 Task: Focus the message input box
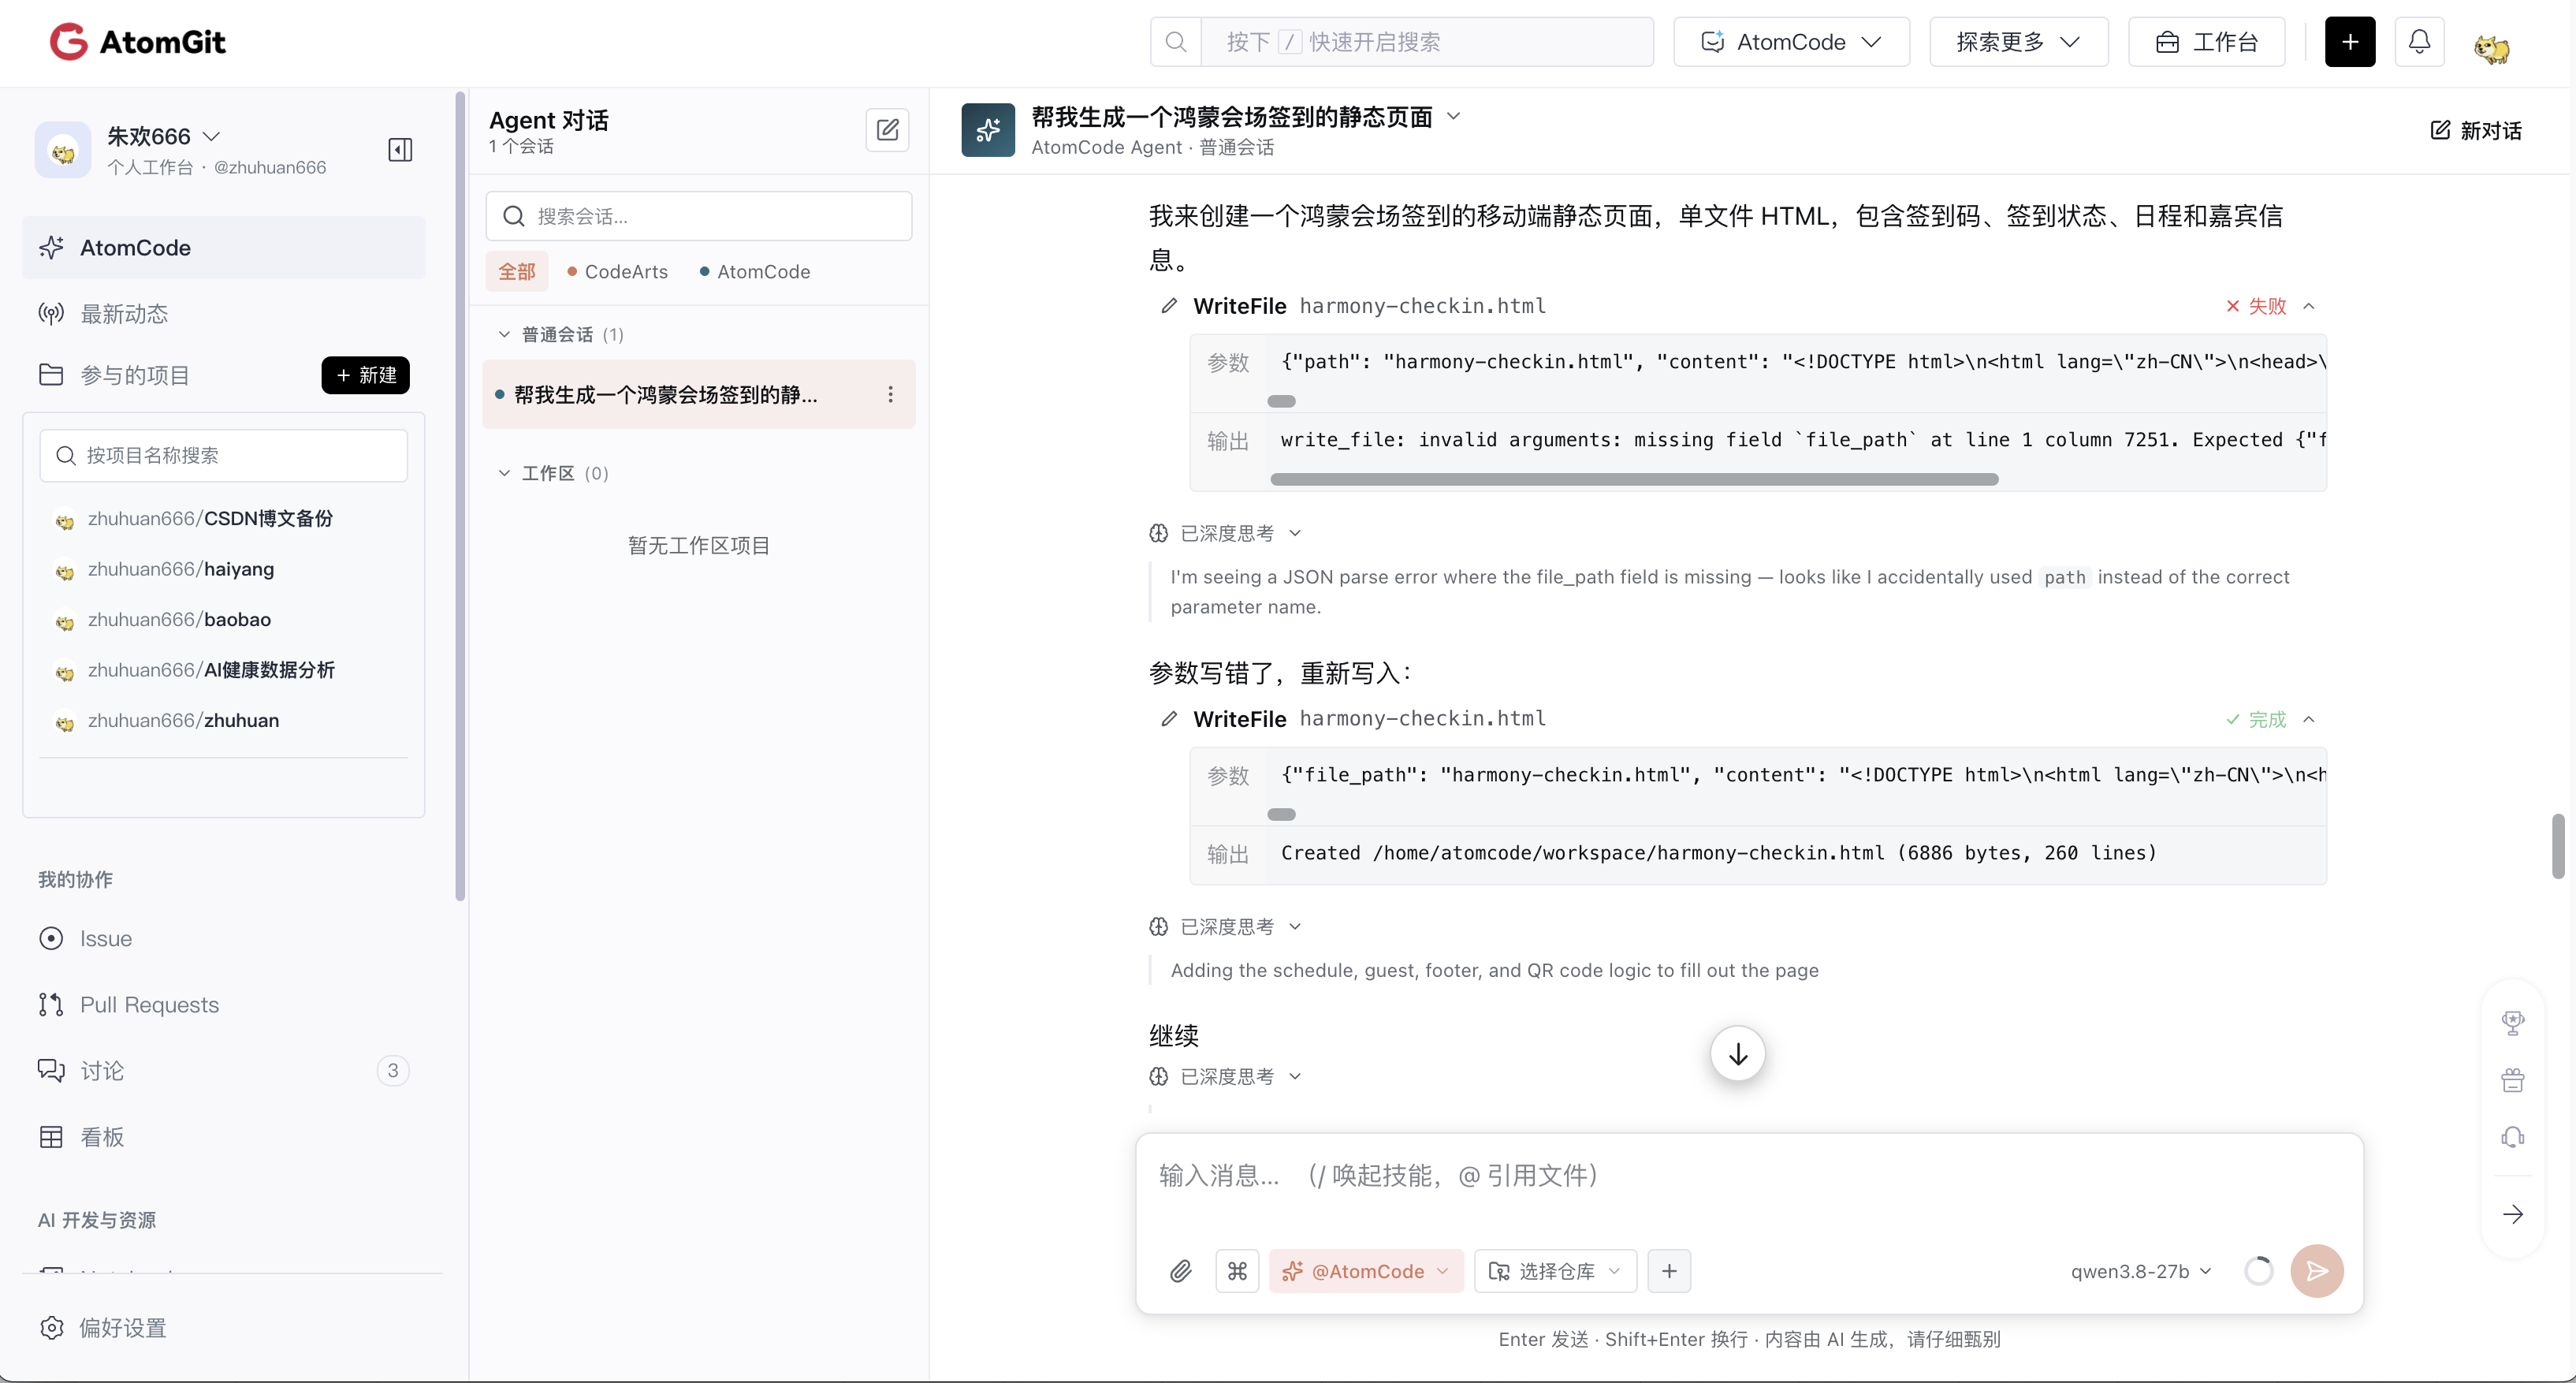(1749, 1177)
